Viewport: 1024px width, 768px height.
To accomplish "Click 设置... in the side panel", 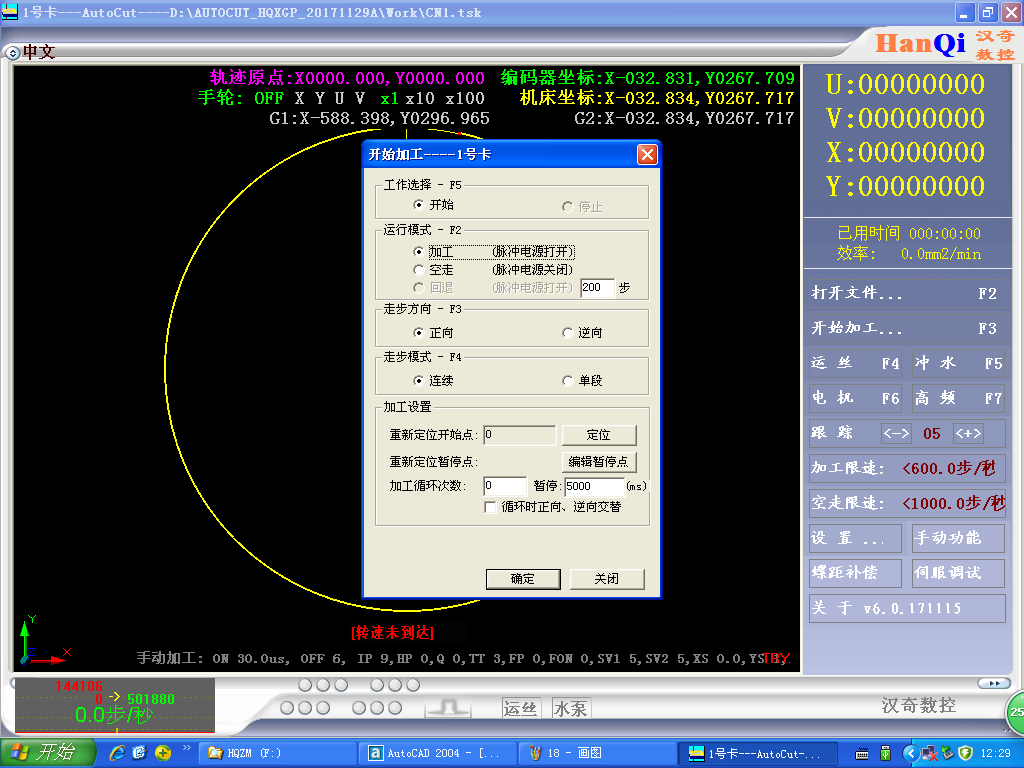I will pyautogui.click(x=855, y=538).
